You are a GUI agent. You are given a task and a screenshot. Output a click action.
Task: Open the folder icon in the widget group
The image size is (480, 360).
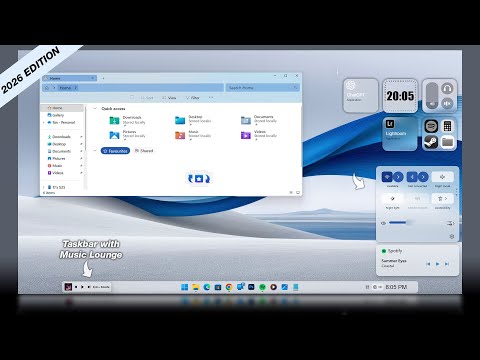pos(447,142)
